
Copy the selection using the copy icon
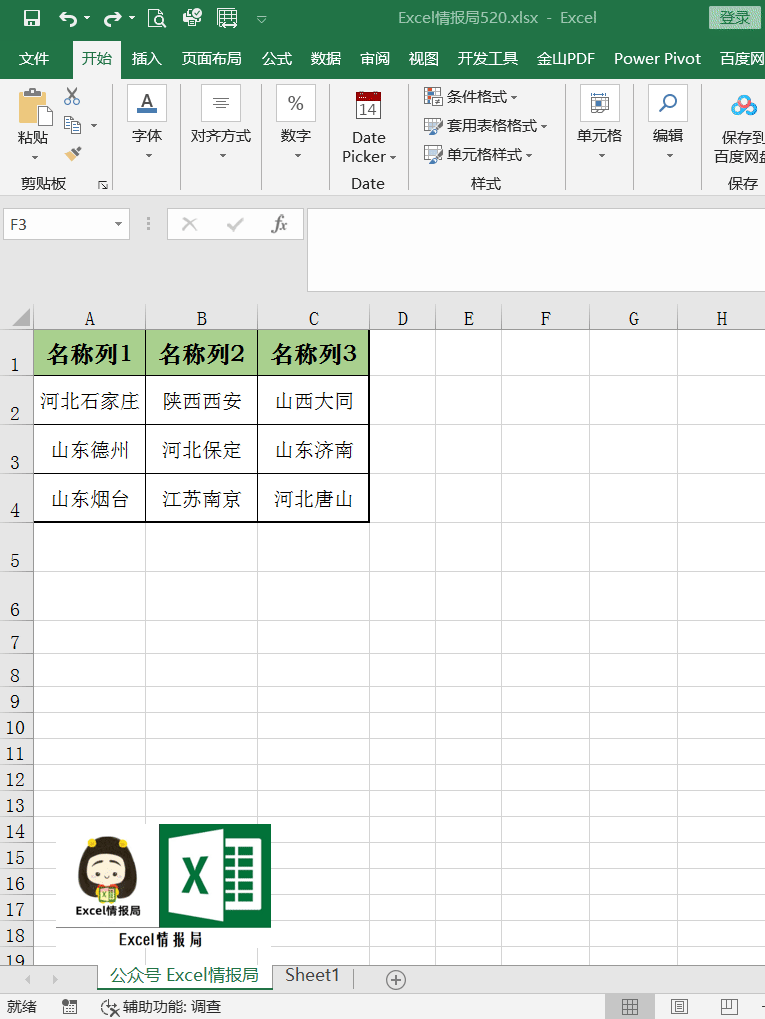[x=72, y=125]
